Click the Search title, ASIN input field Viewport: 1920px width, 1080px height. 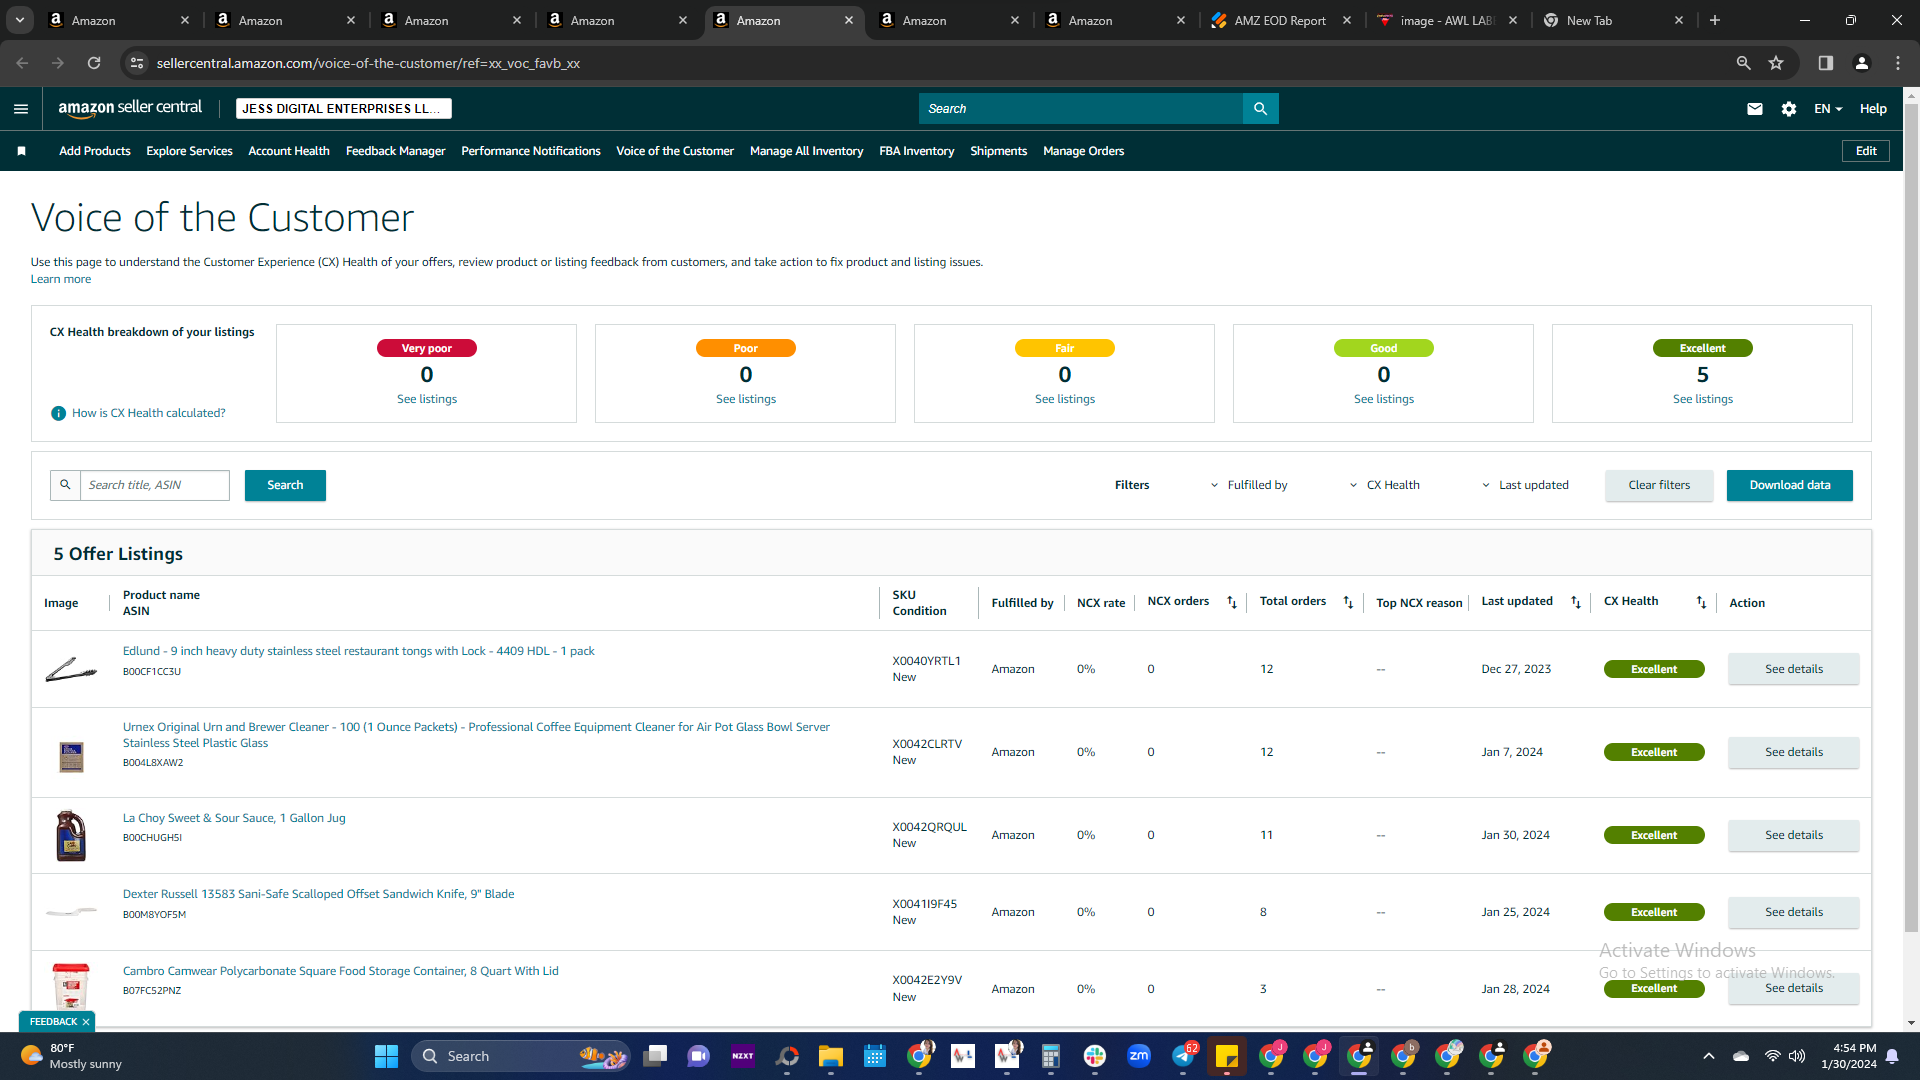pyautogui.click(x=155, y=485)
